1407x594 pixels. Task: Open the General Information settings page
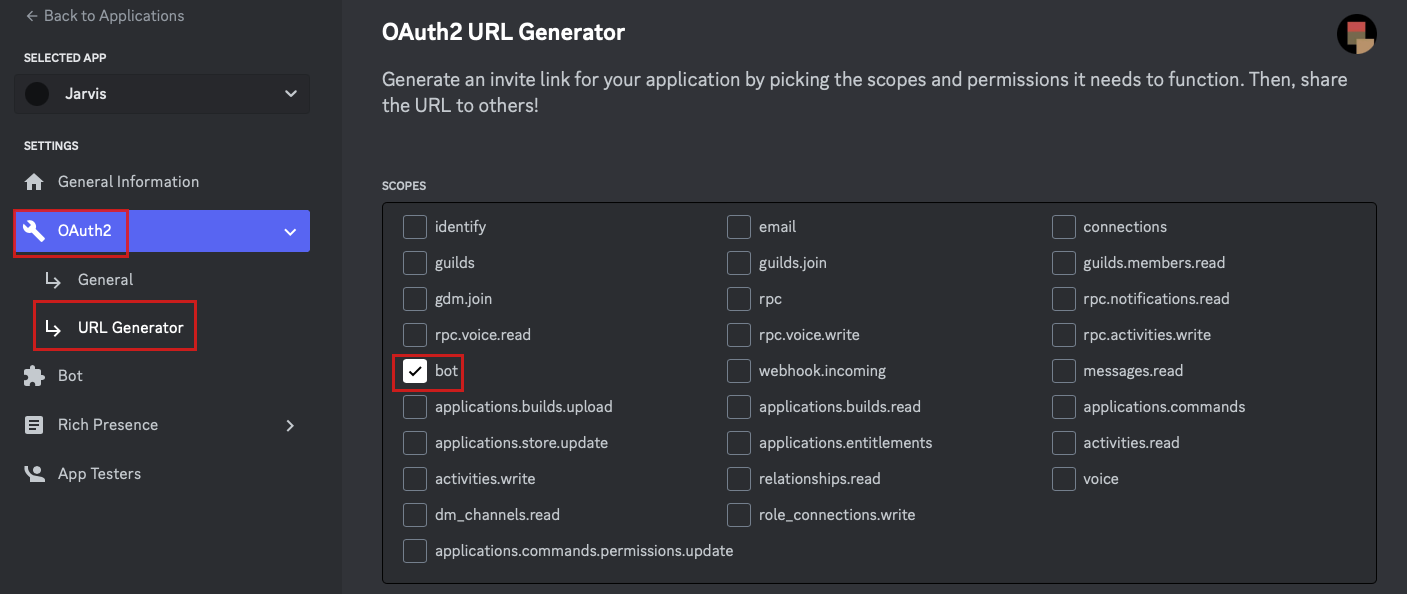pos(128,182)
